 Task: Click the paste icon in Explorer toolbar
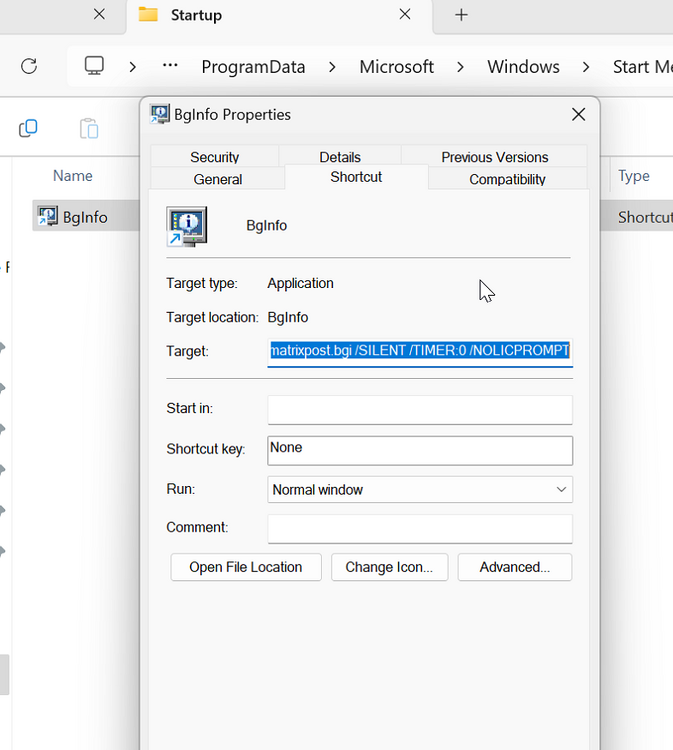pos(89,128)
